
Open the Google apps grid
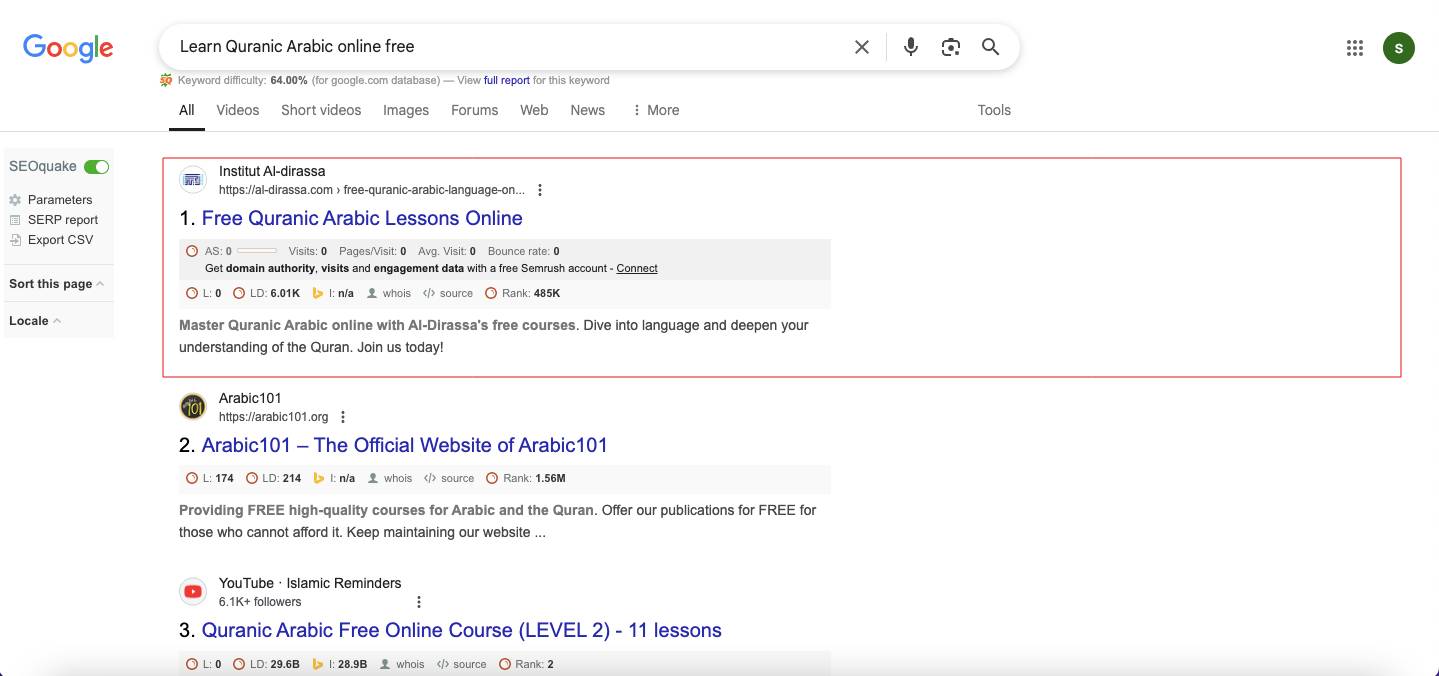(1355, 47)
